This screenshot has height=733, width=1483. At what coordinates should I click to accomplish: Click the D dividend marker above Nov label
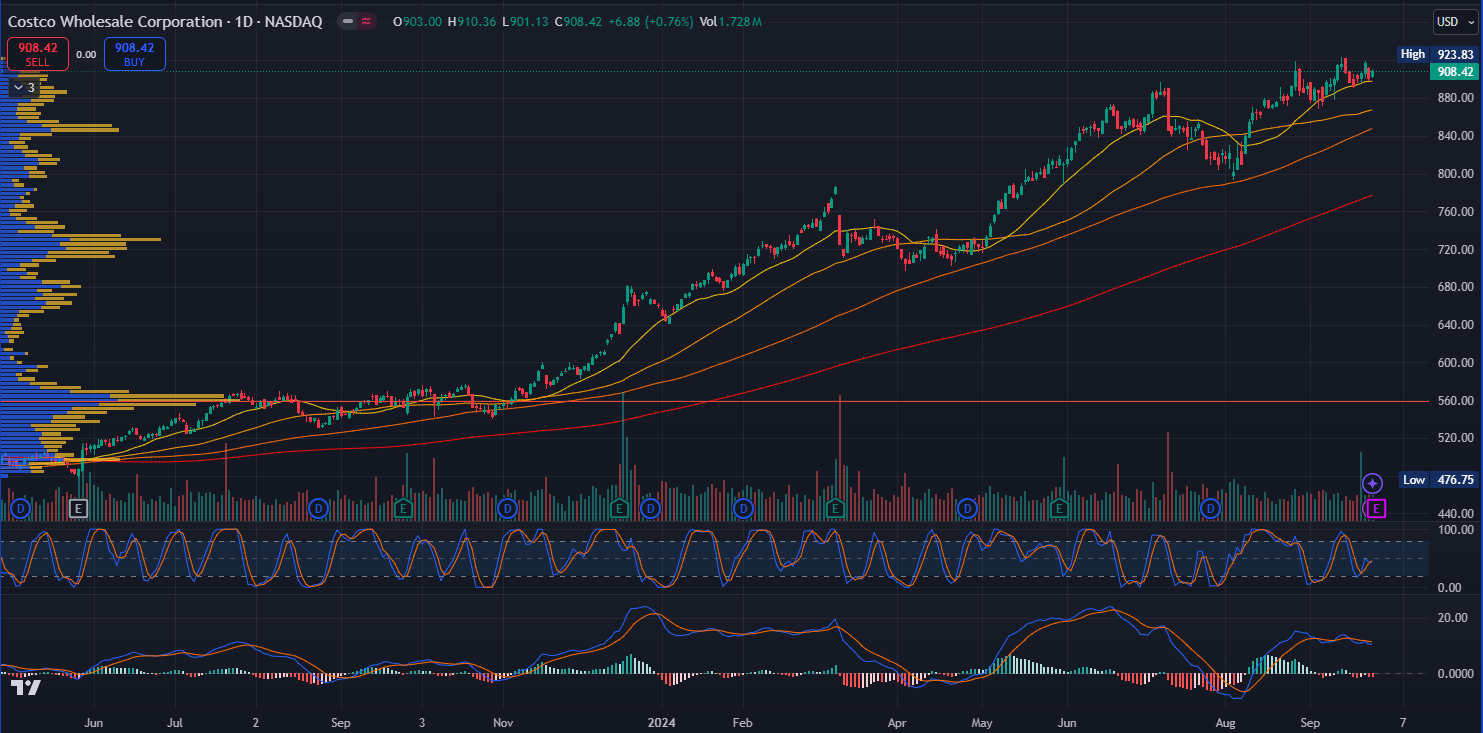pyautogui.click(x=508, y=509)
